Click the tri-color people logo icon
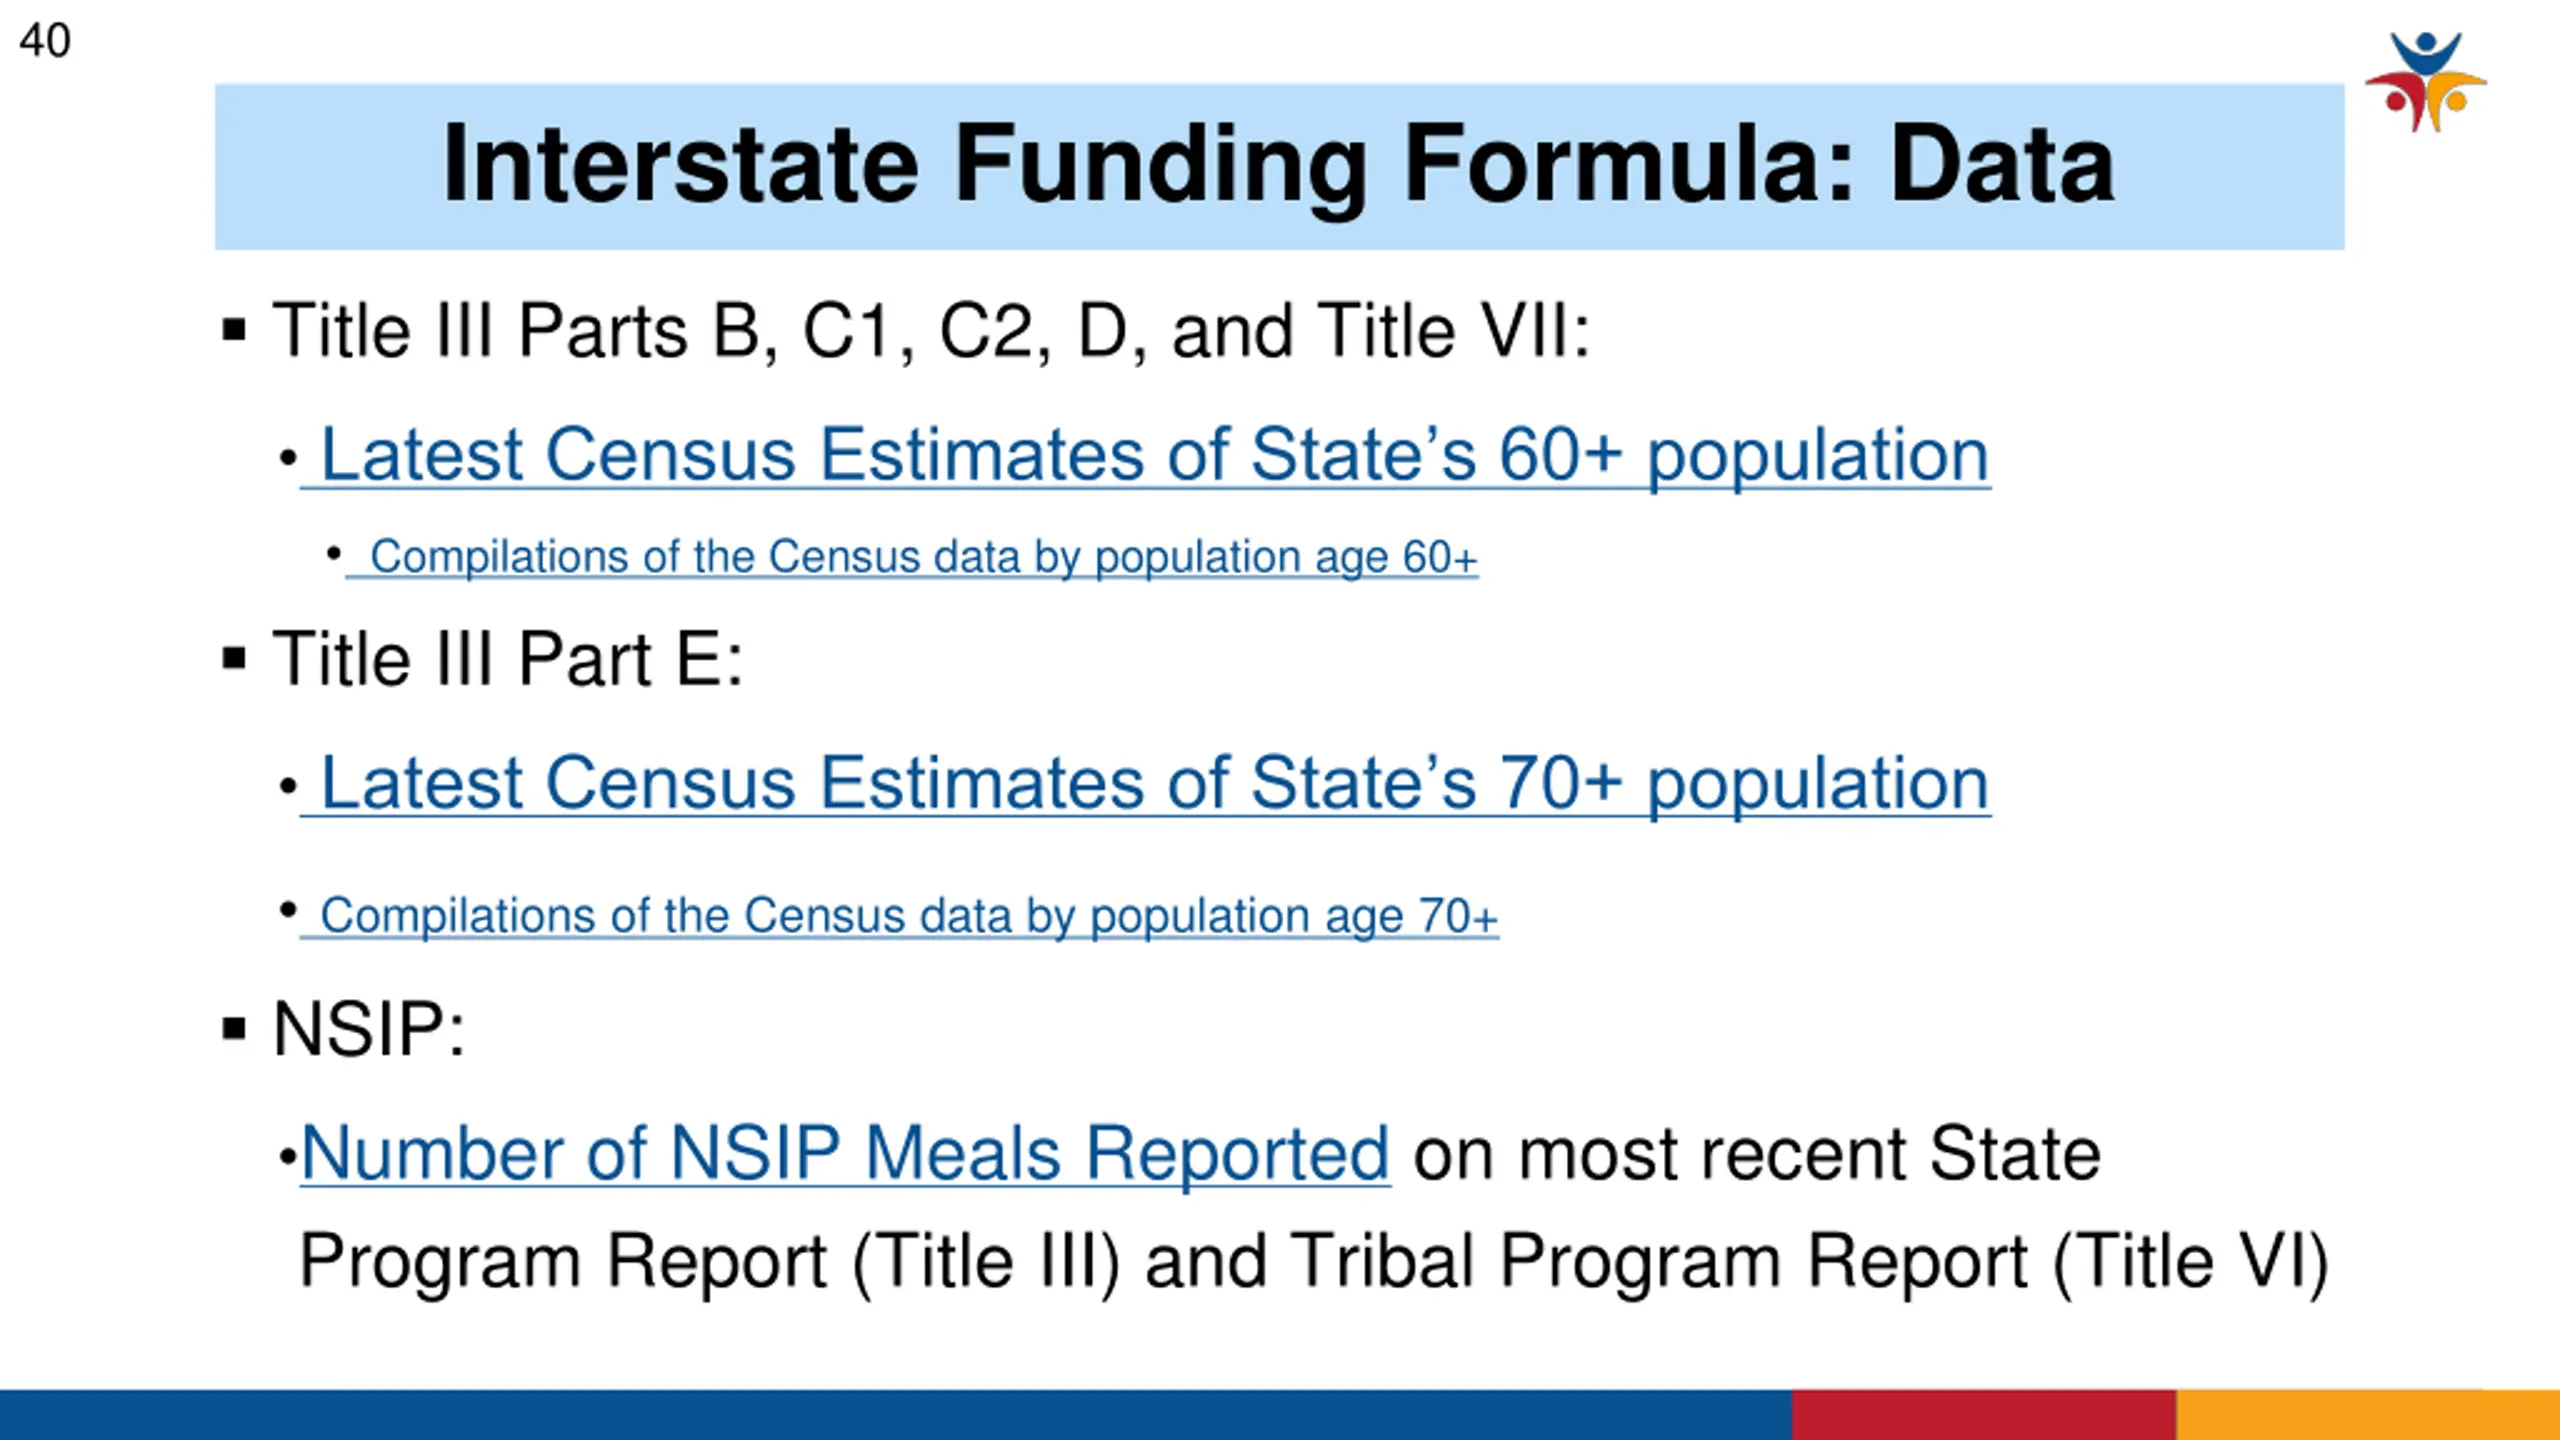This screenshot has width=2560, height=1440. click(2425, 82)
